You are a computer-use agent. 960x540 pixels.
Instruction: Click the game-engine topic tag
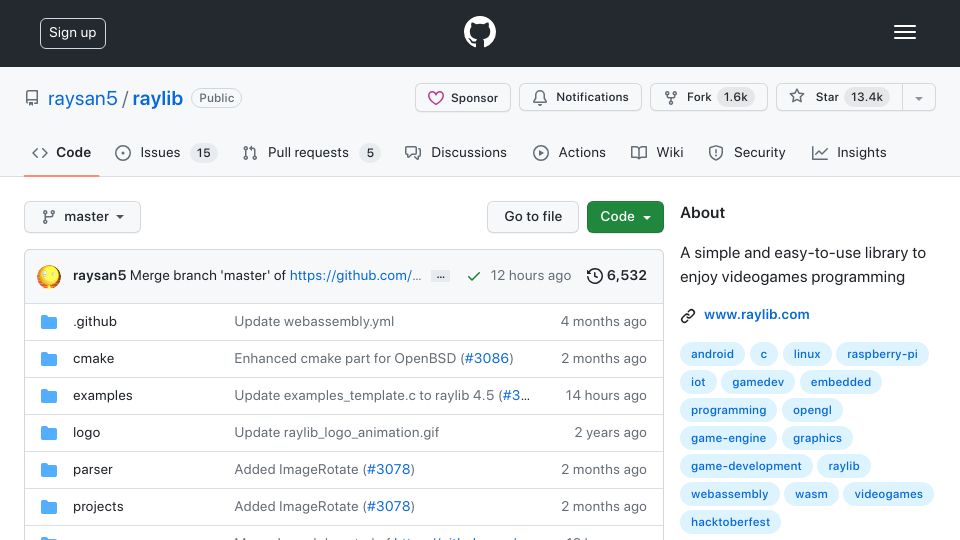click(x=729, y=438)
